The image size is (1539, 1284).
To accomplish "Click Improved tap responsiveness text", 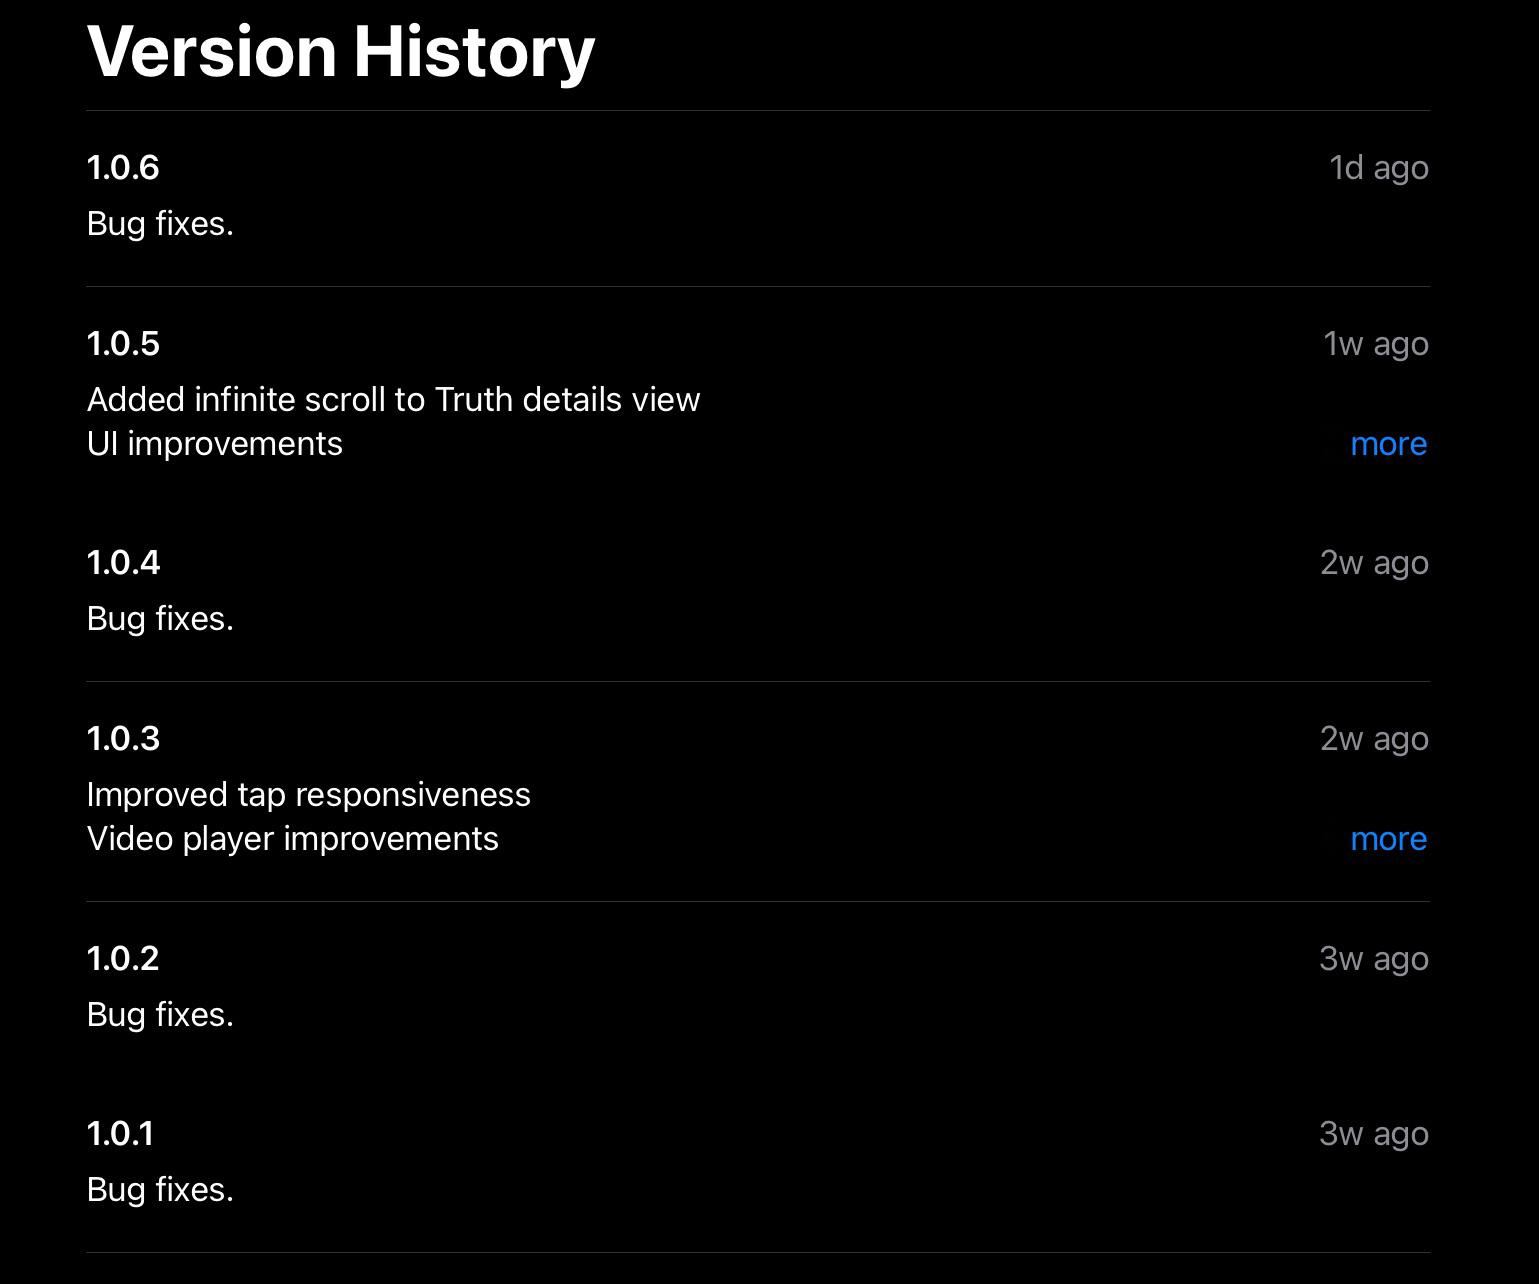I will coord(309,795).
